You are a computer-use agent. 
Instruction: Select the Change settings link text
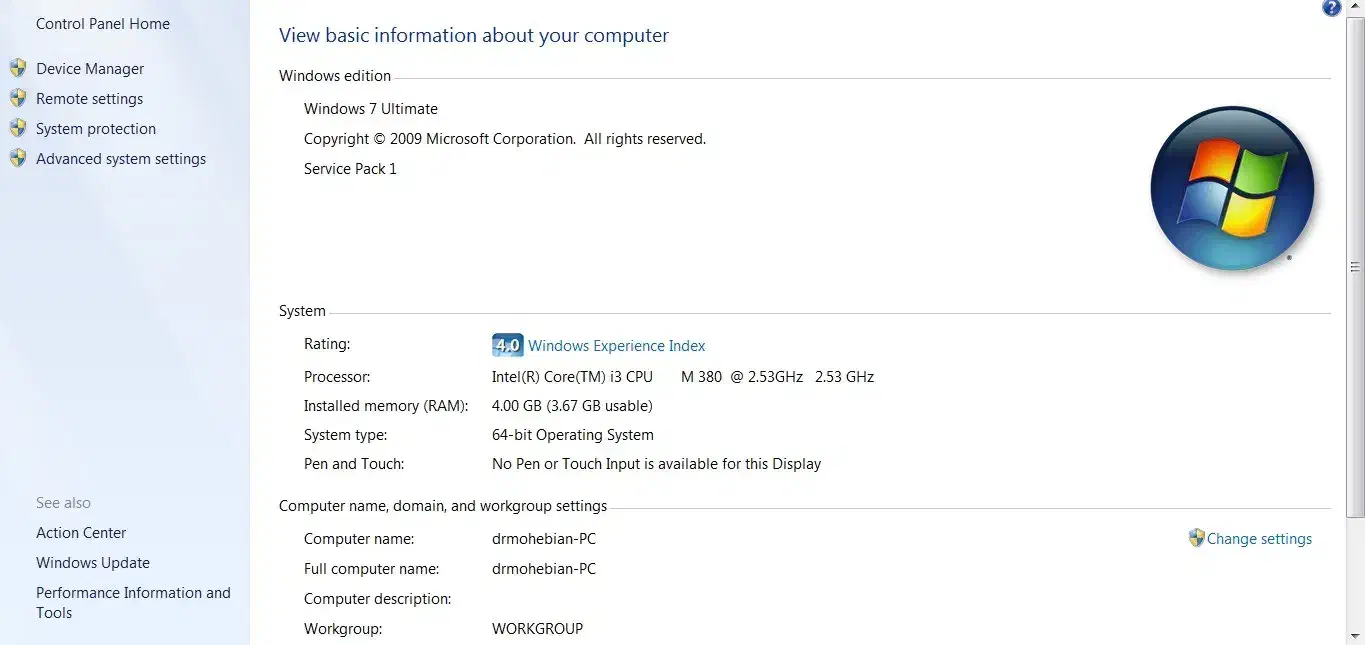coord(1259,538)
